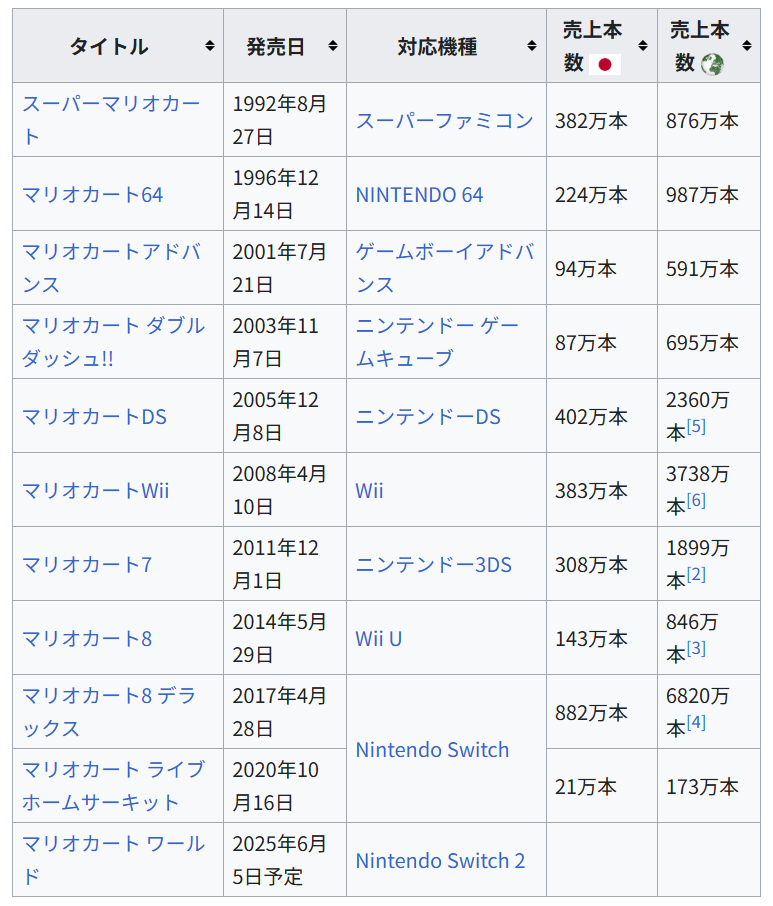Sort by worldwide sales column arrows

click(747, 46)
